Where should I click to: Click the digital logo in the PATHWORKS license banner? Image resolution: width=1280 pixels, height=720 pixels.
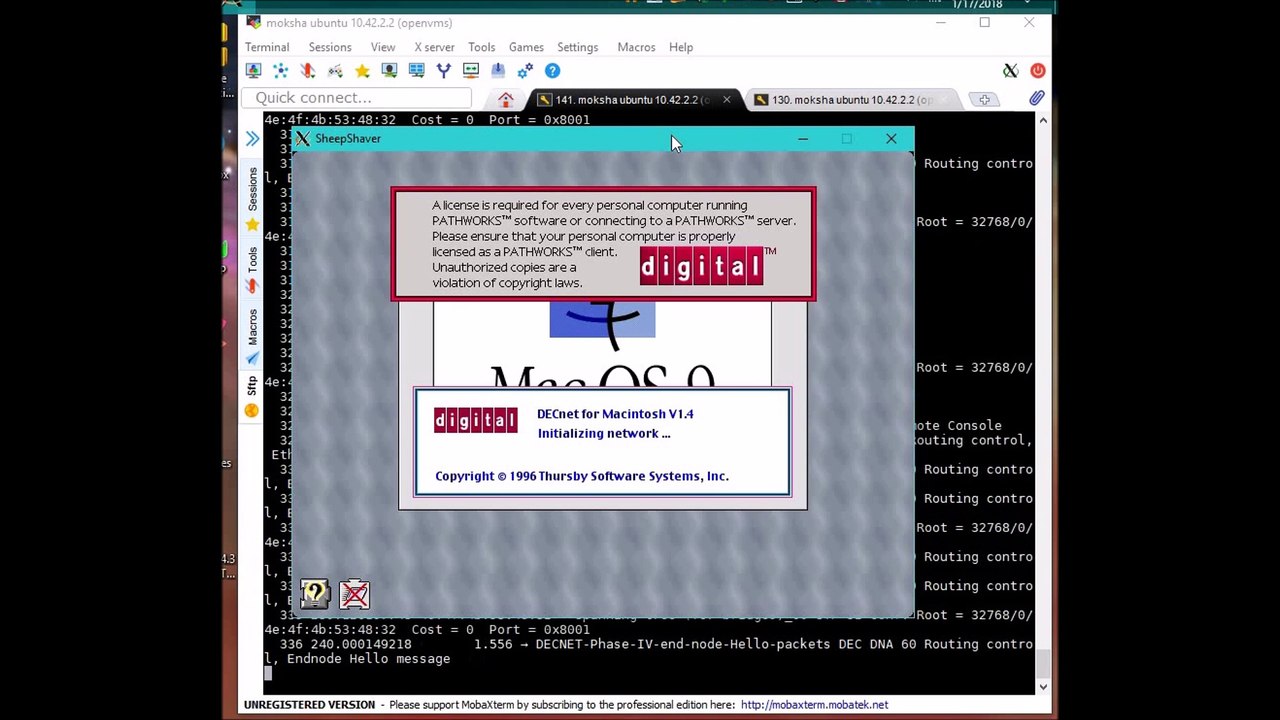tap(701, 266)
